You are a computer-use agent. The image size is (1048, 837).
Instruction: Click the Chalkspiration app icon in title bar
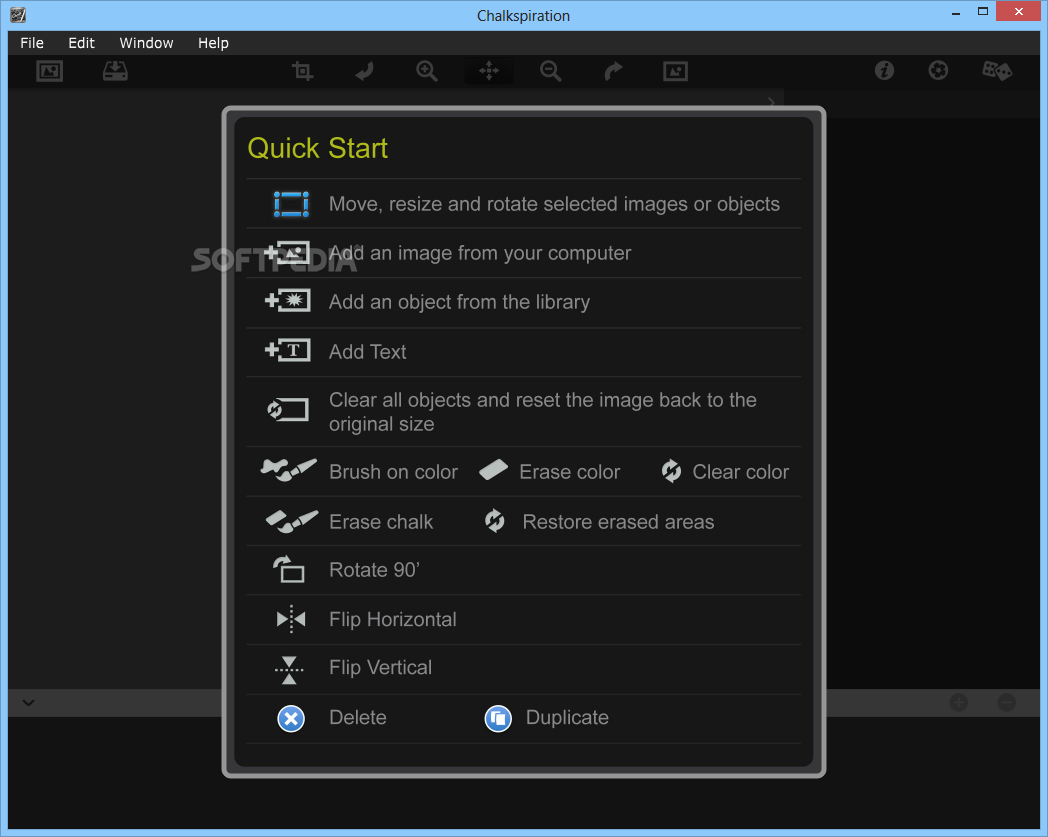[x=18, y=15]
